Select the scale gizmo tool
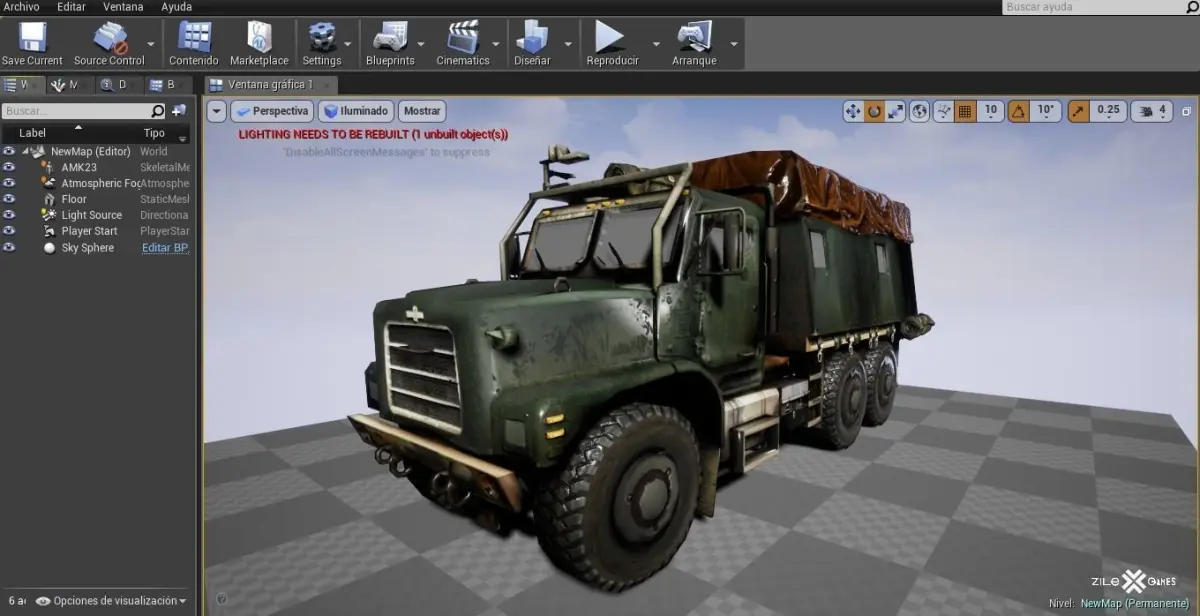 pos(895,112)
